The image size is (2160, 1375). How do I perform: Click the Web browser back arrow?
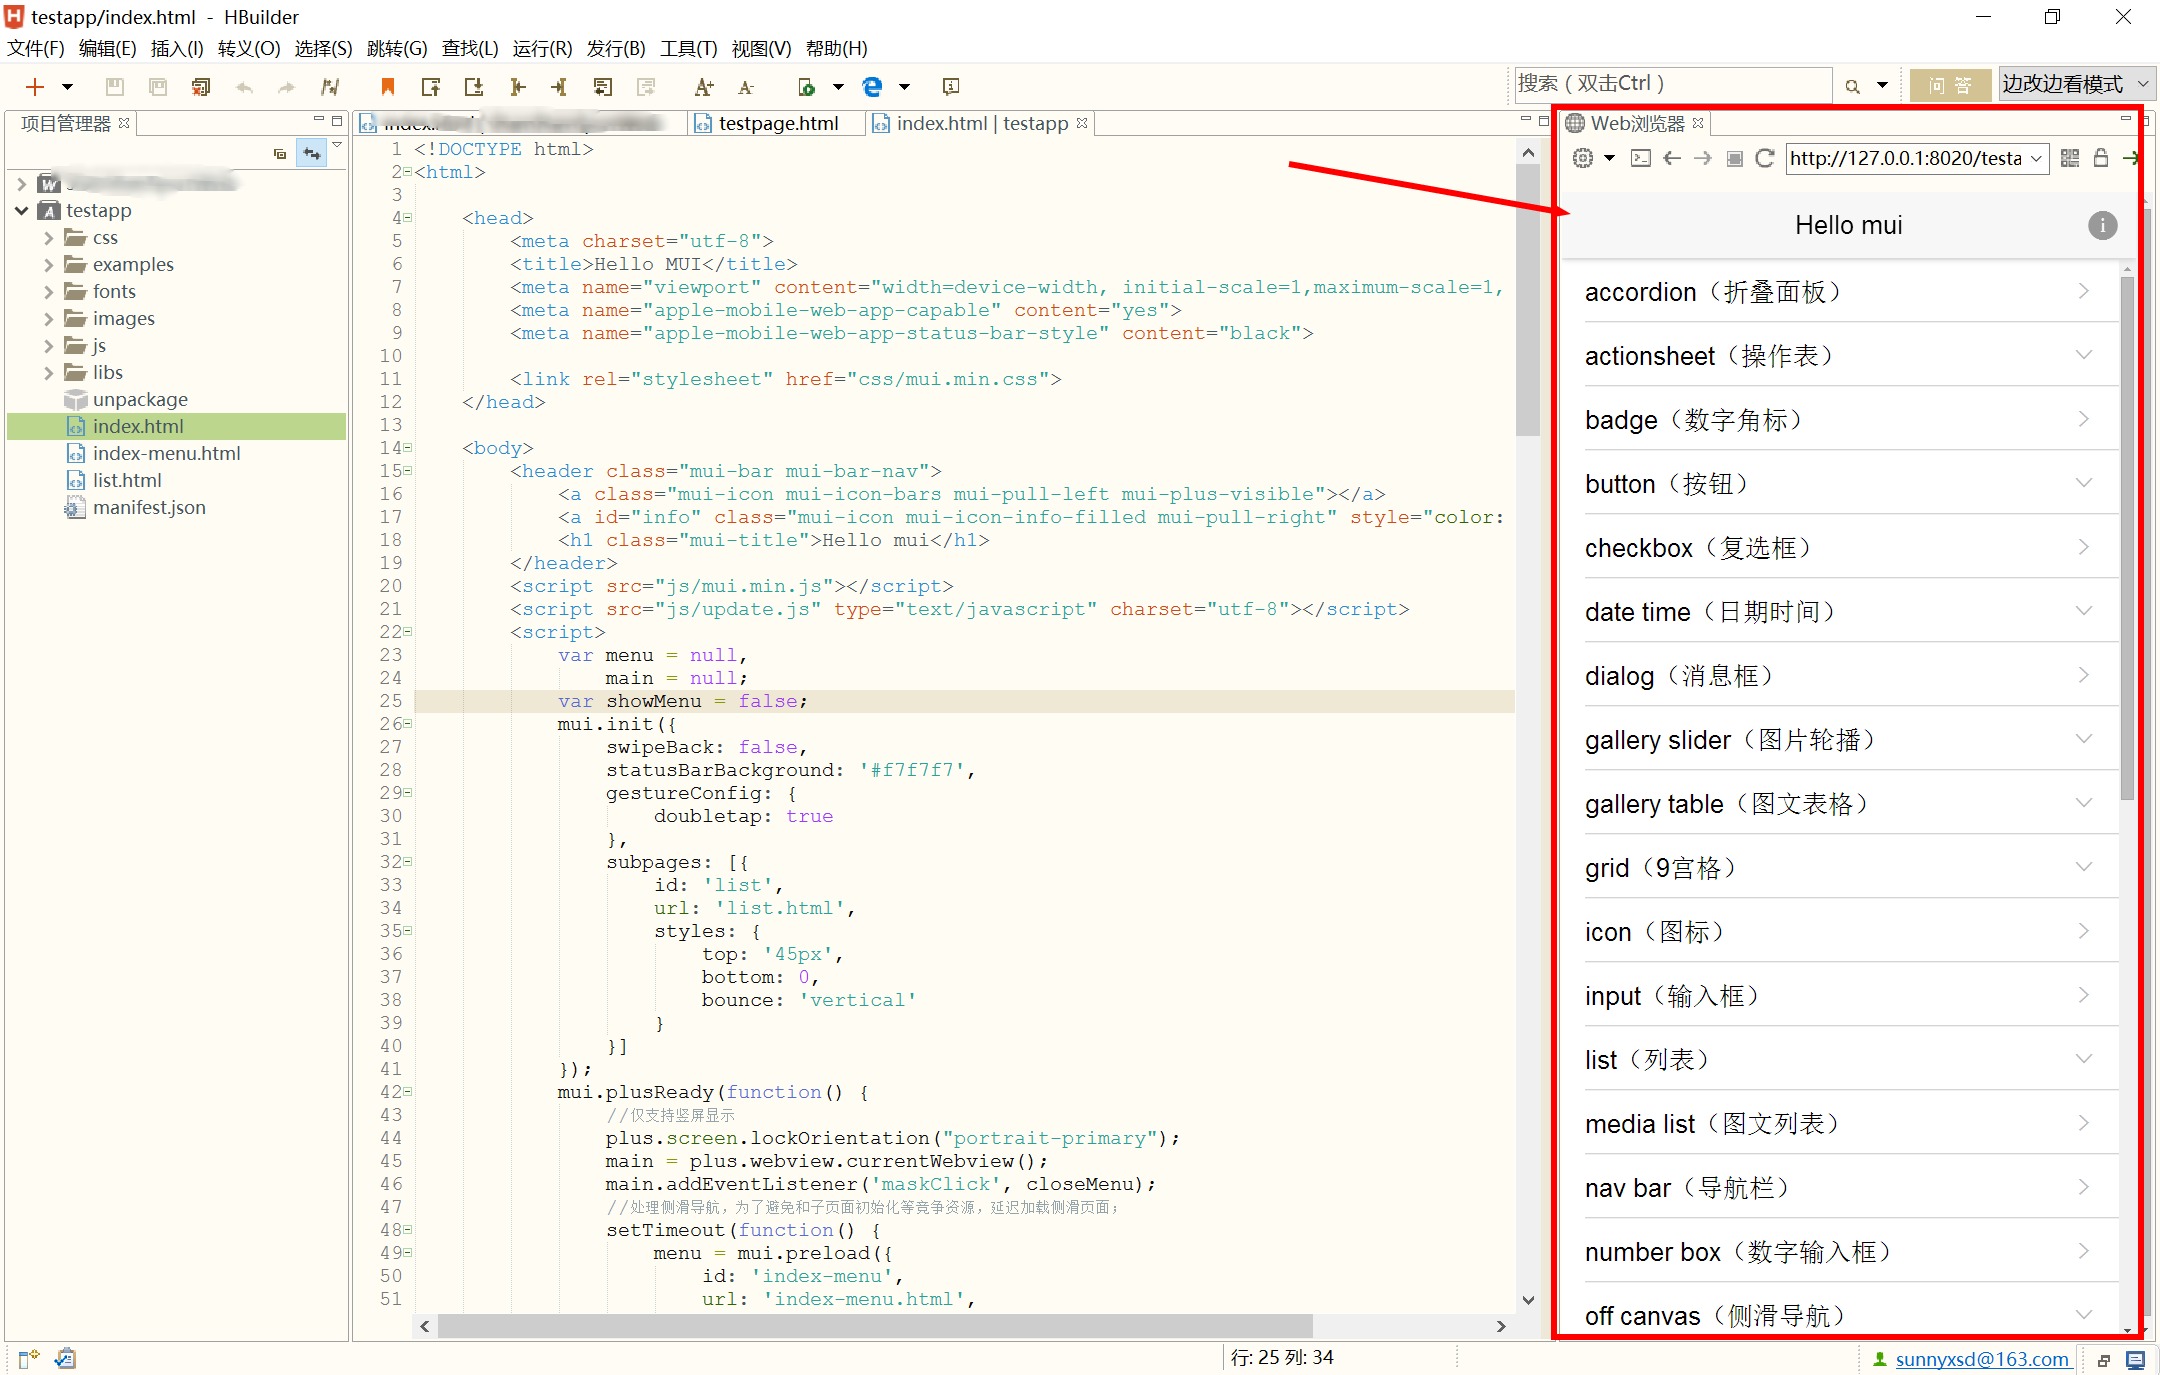(1672, 158)
